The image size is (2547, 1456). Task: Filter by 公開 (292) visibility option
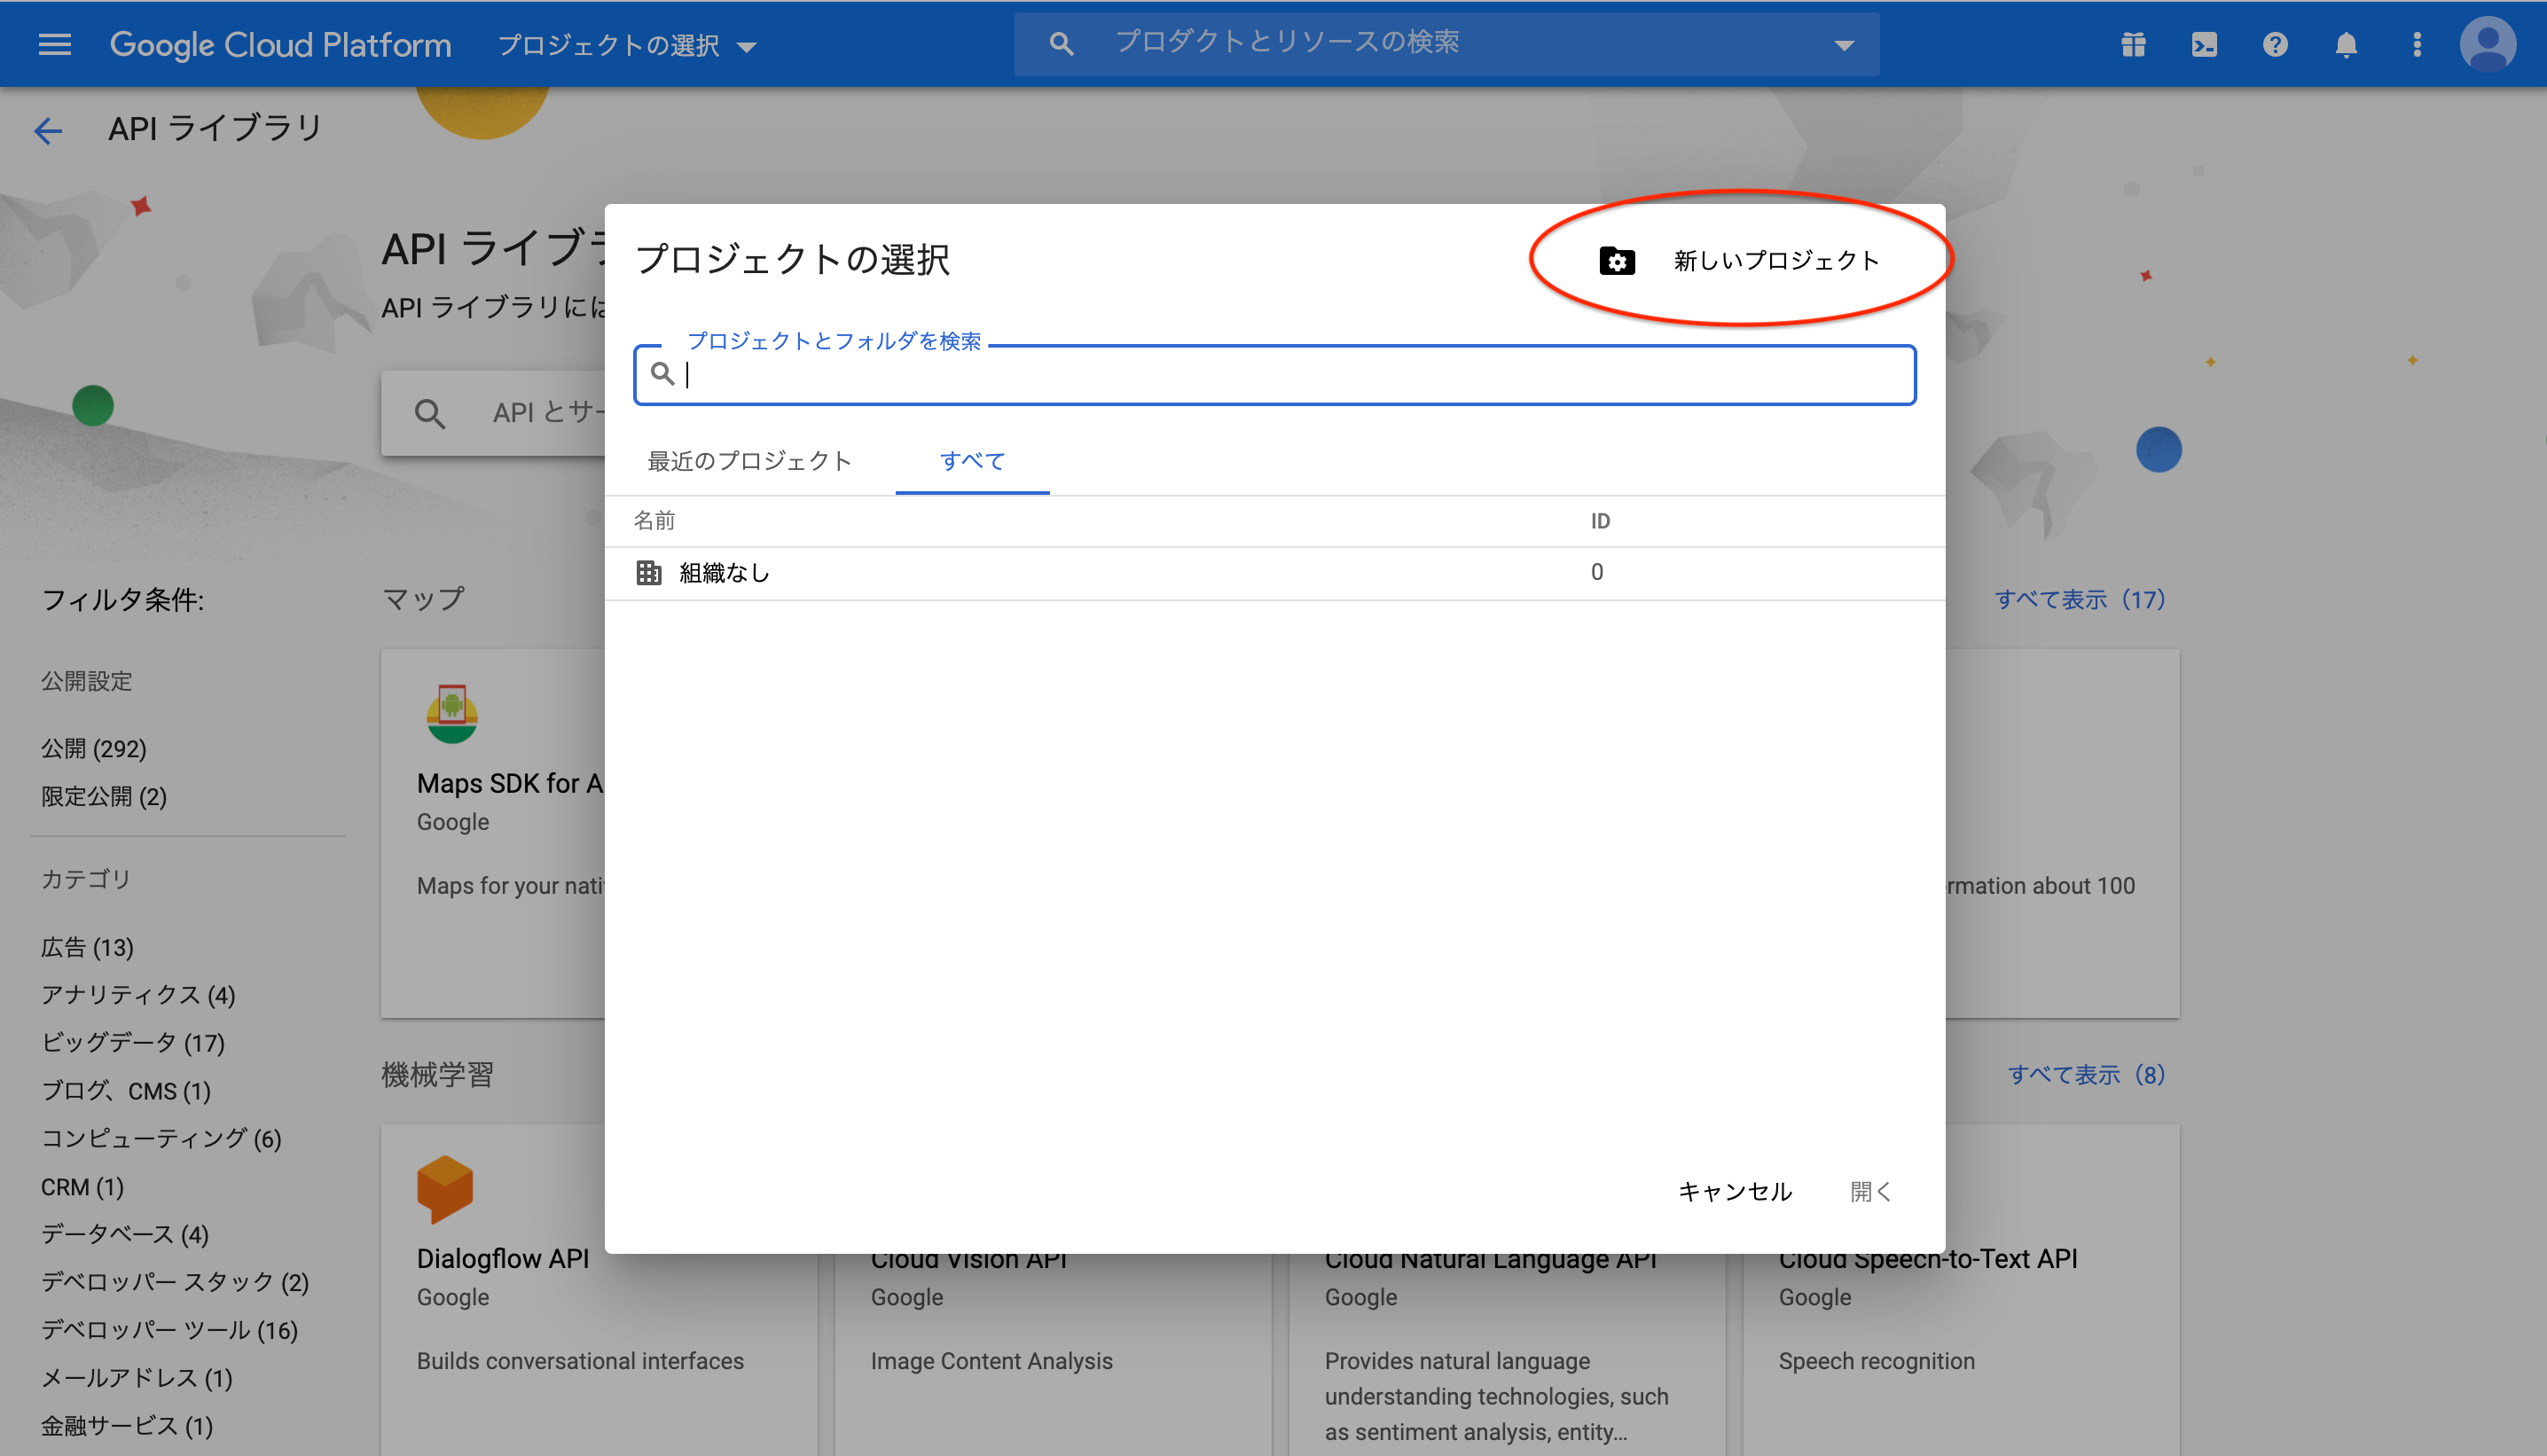[93, 748]
